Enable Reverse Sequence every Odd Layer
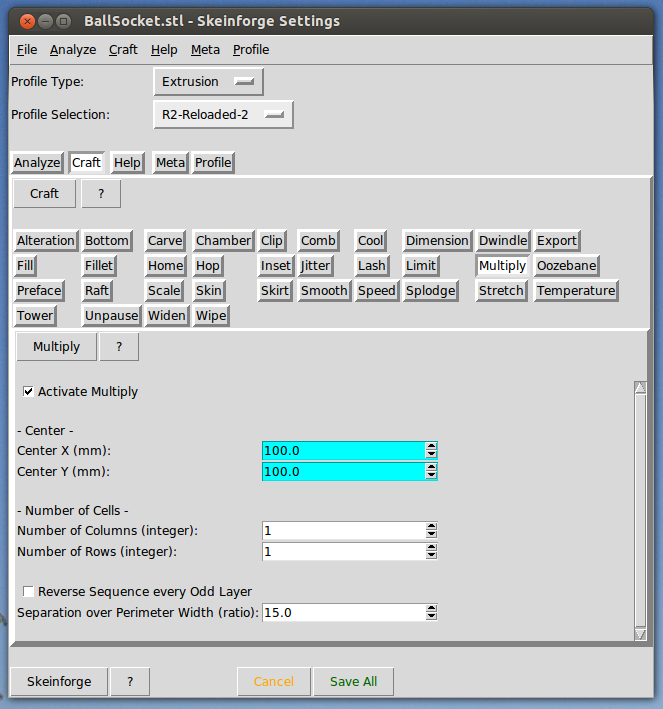 (x=28, y=591)
